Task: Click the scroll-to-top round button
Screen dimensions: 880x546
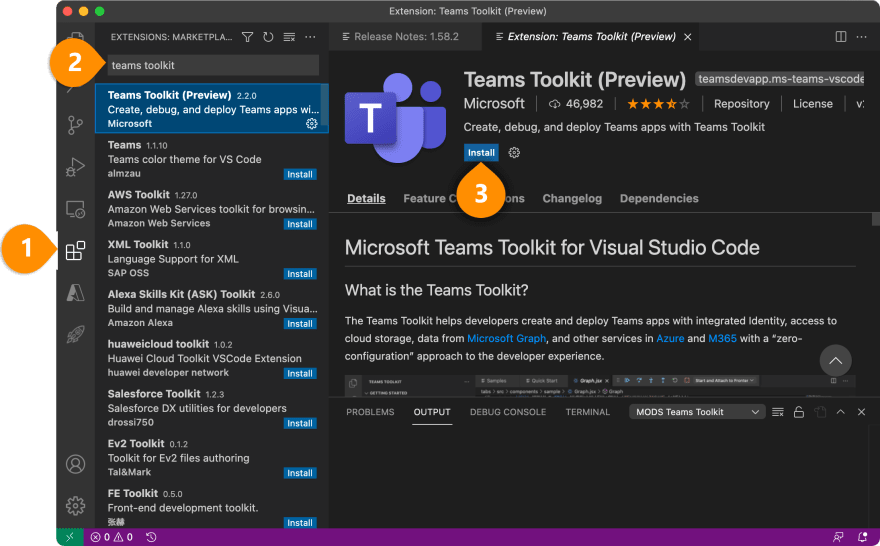Action: (836, 361)
